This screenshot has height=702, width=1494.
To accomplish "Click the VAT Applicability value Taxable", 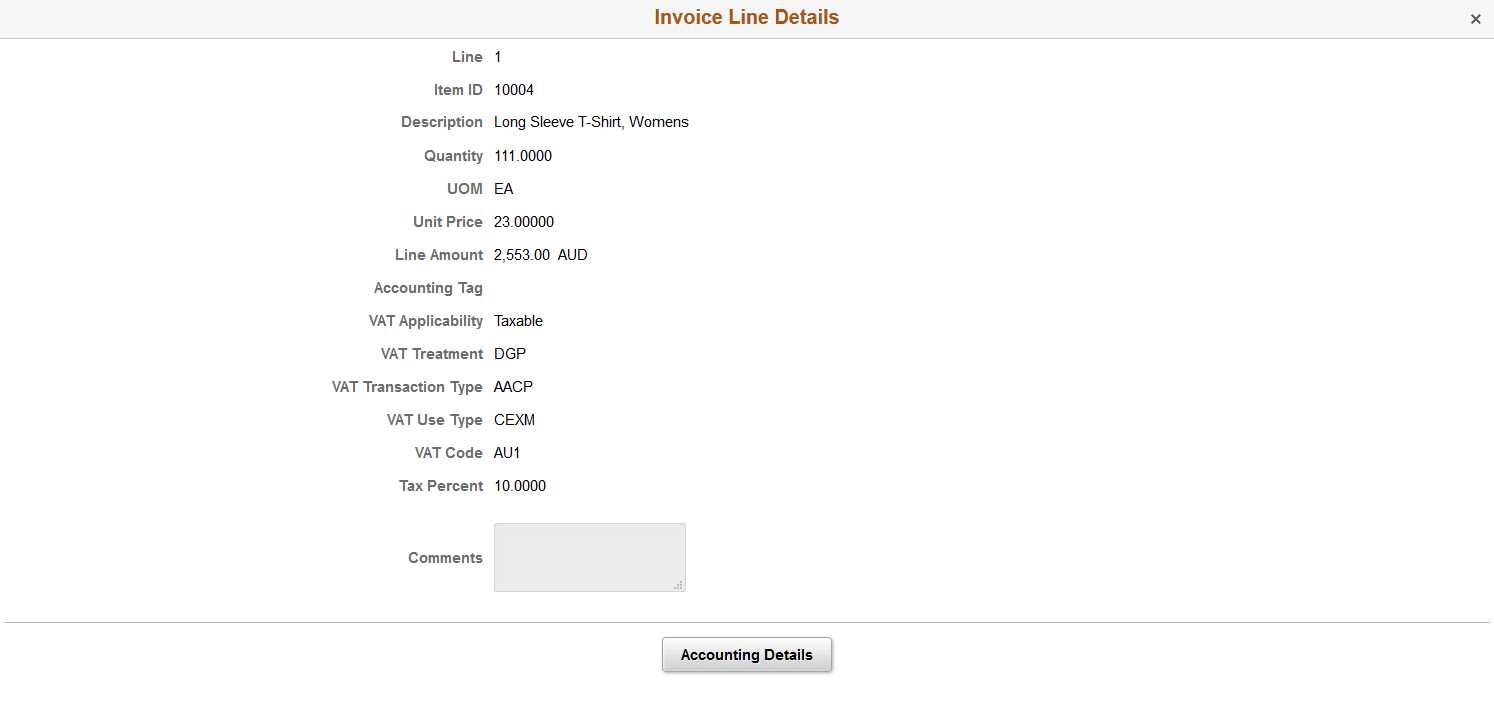I will click(518, 320).
